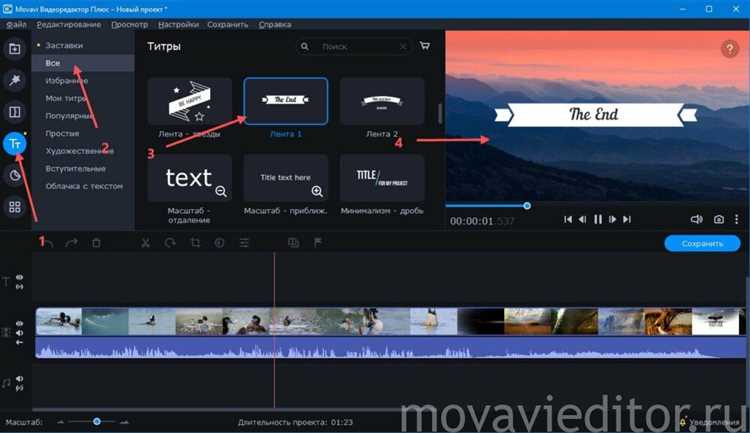750x433 pixels.
Task: Open the help question mark icon
Action: pyautogui.click(x=729, y=48)
